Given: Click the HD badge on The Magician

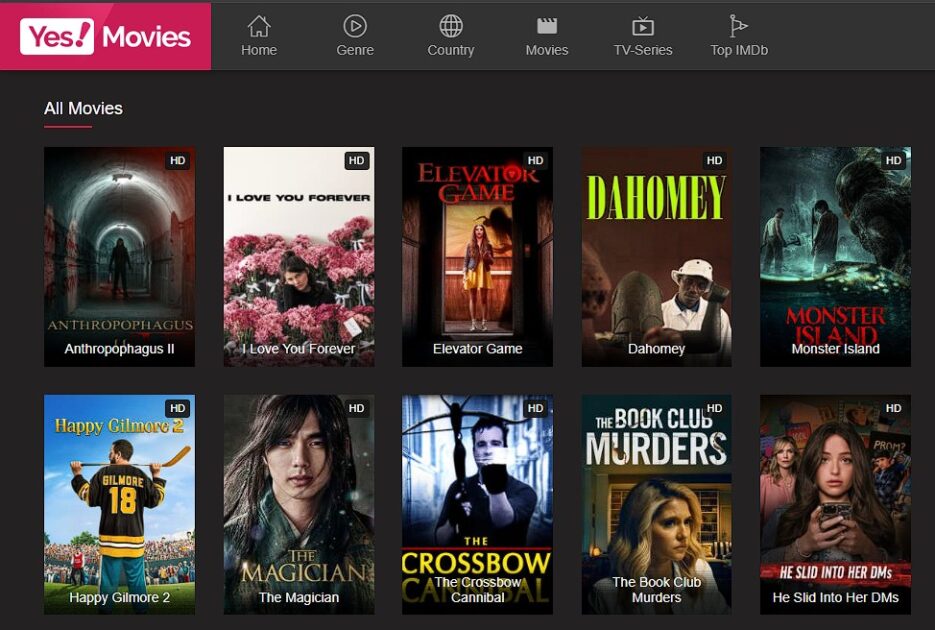Looking at the screenshot, I should 357,408.
